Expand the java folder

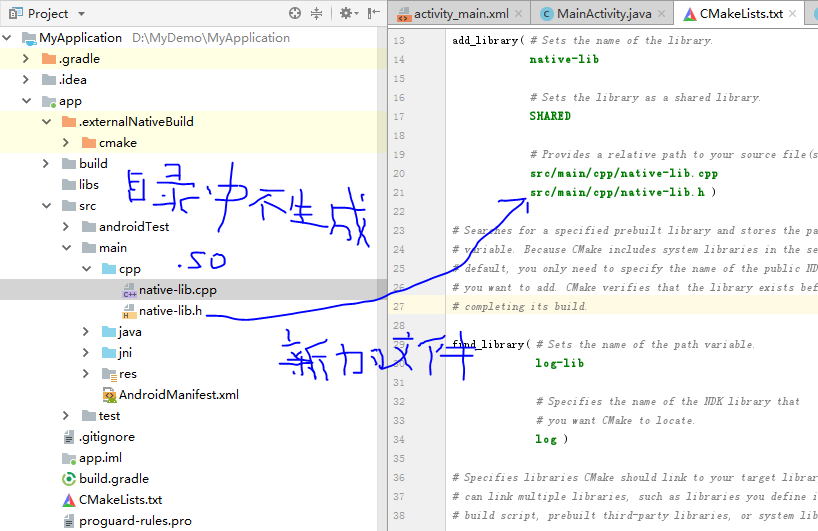click(86, 332)
